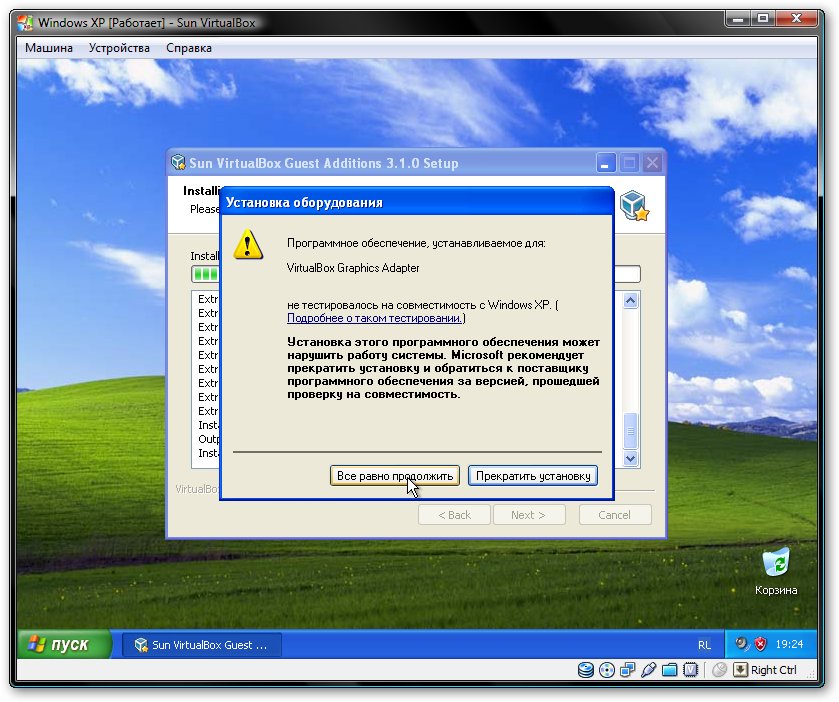
Task: Click setup window title bar VirtualBox icon
Action: pyautogui.click(x=178, y=162)
